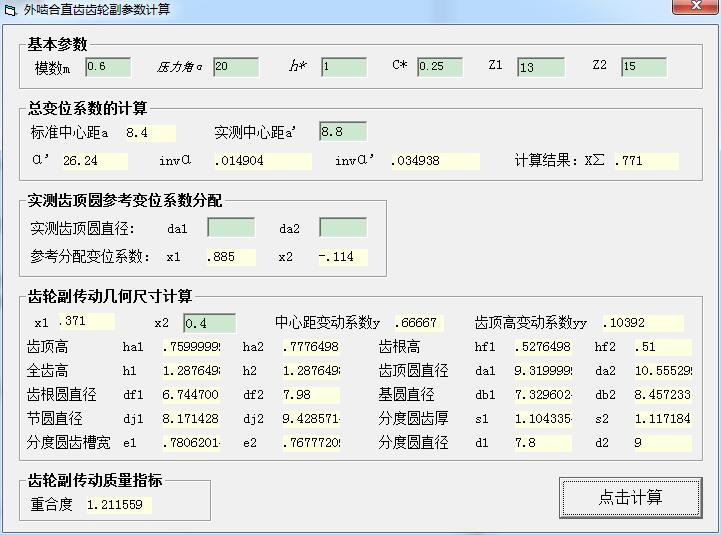Select the db2 value 8.457233
Image resolution: width=721 pixels, height=535 pixels.
663,395
